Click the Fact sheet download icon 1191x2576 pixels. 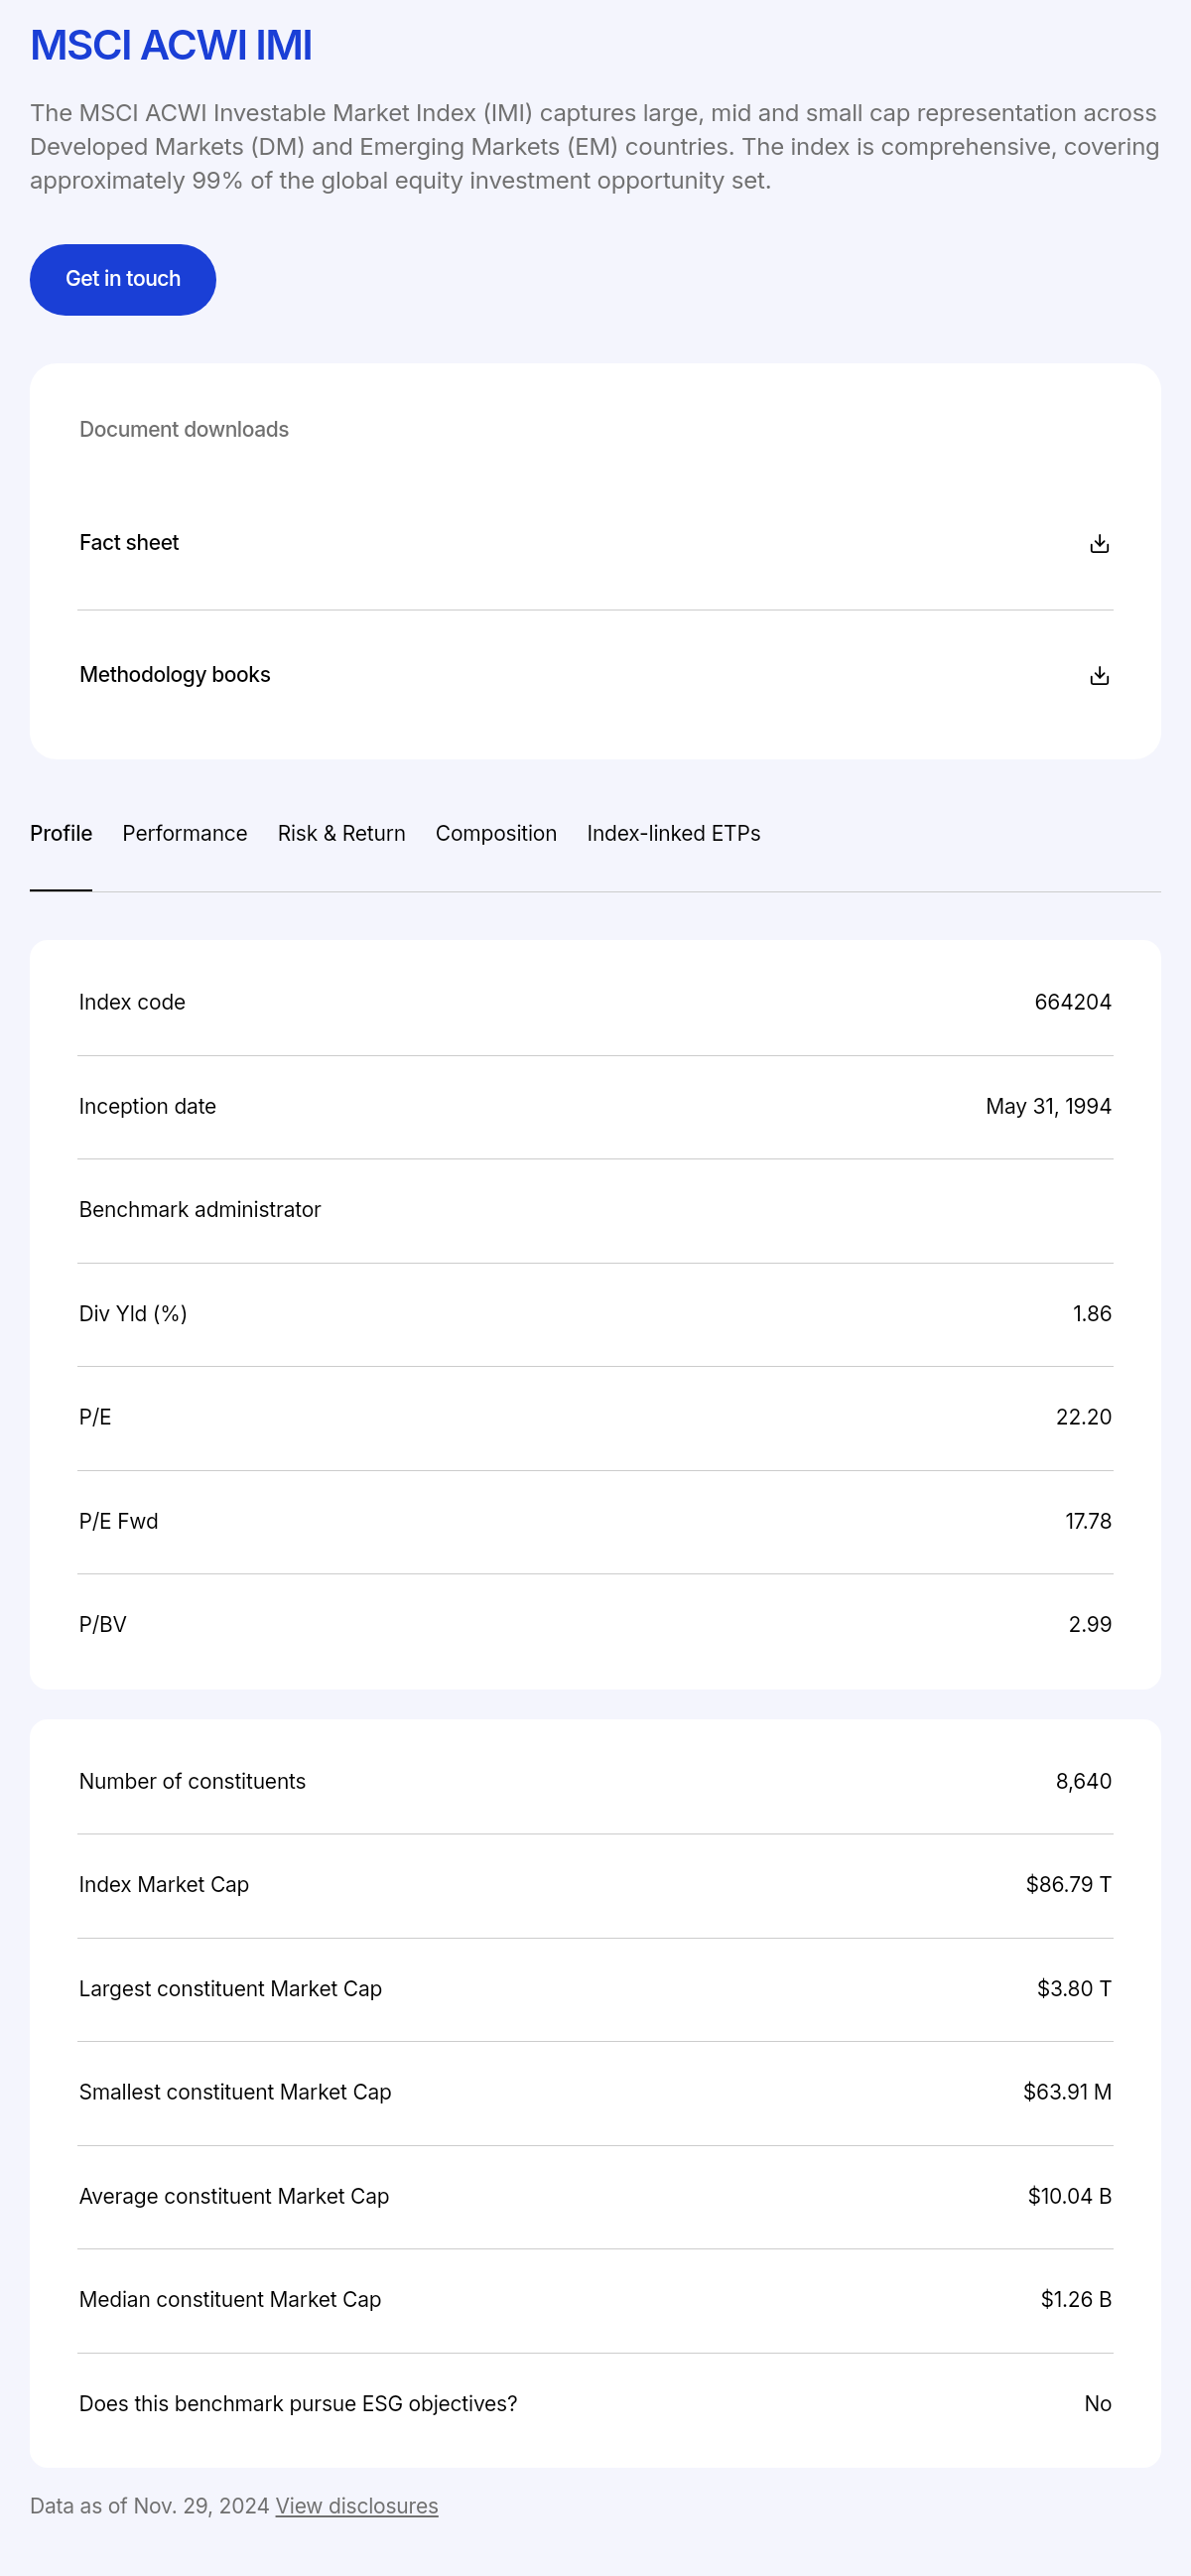1099,544
